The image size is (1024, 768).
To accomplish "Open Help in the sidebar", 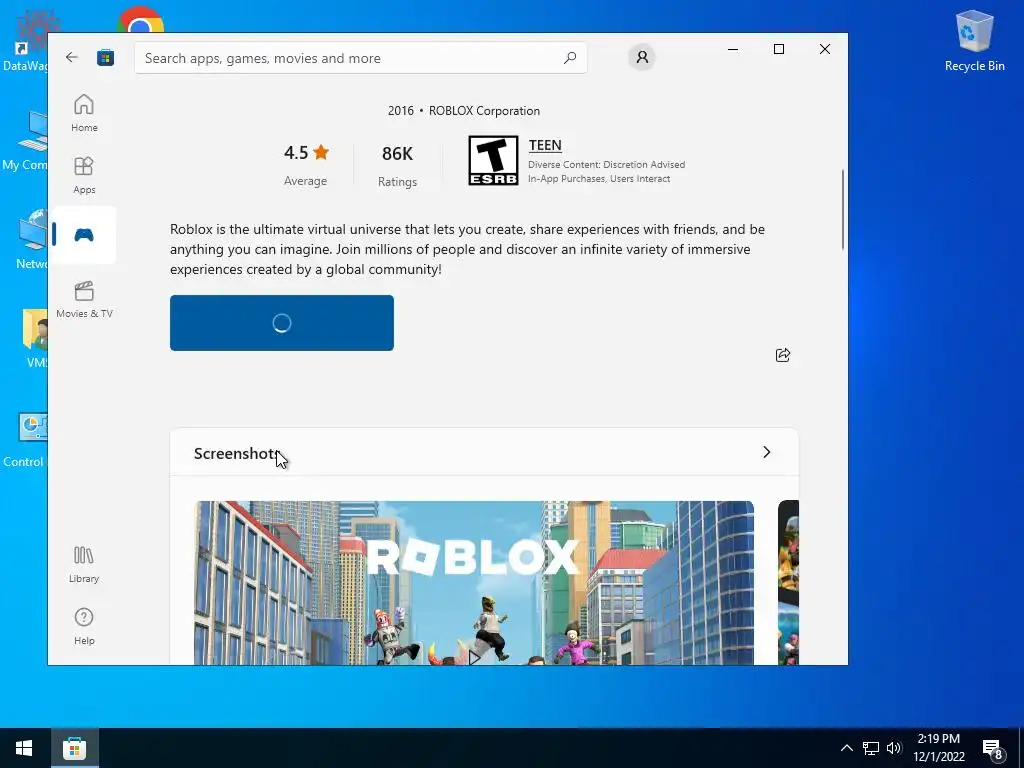I will point(84,627).
